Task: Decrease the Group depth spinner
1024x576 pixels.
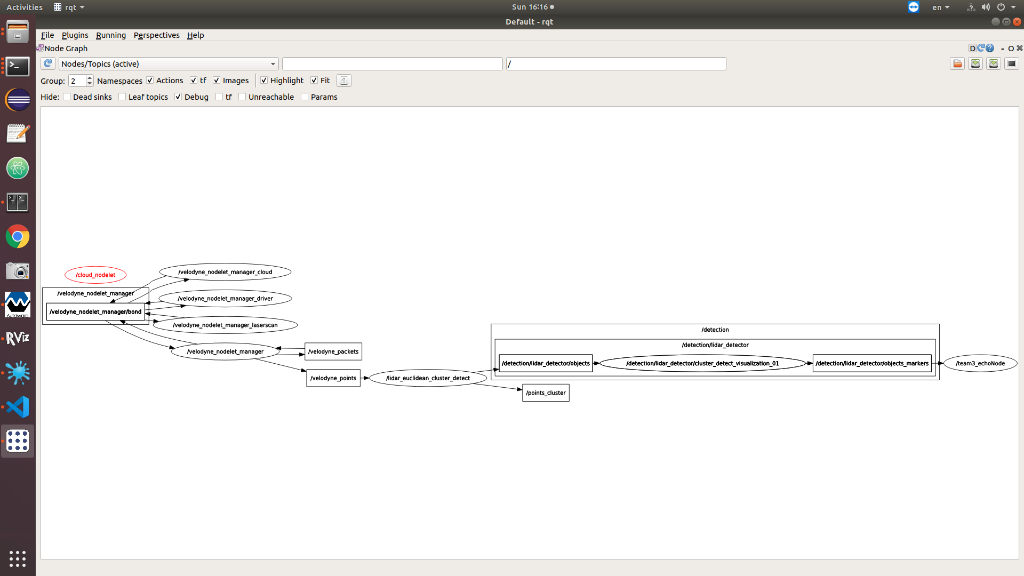Action: [89, 84]
